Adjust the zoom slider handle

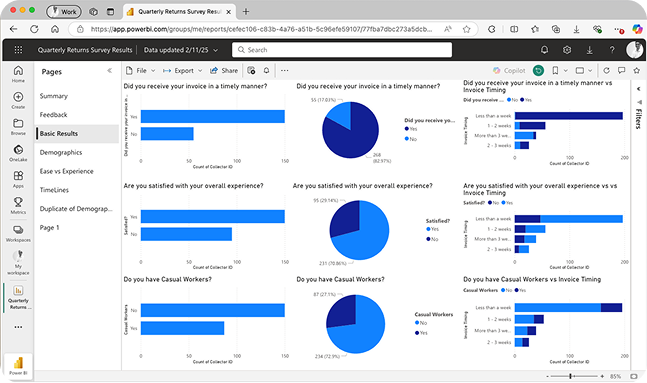click(571, 376)
